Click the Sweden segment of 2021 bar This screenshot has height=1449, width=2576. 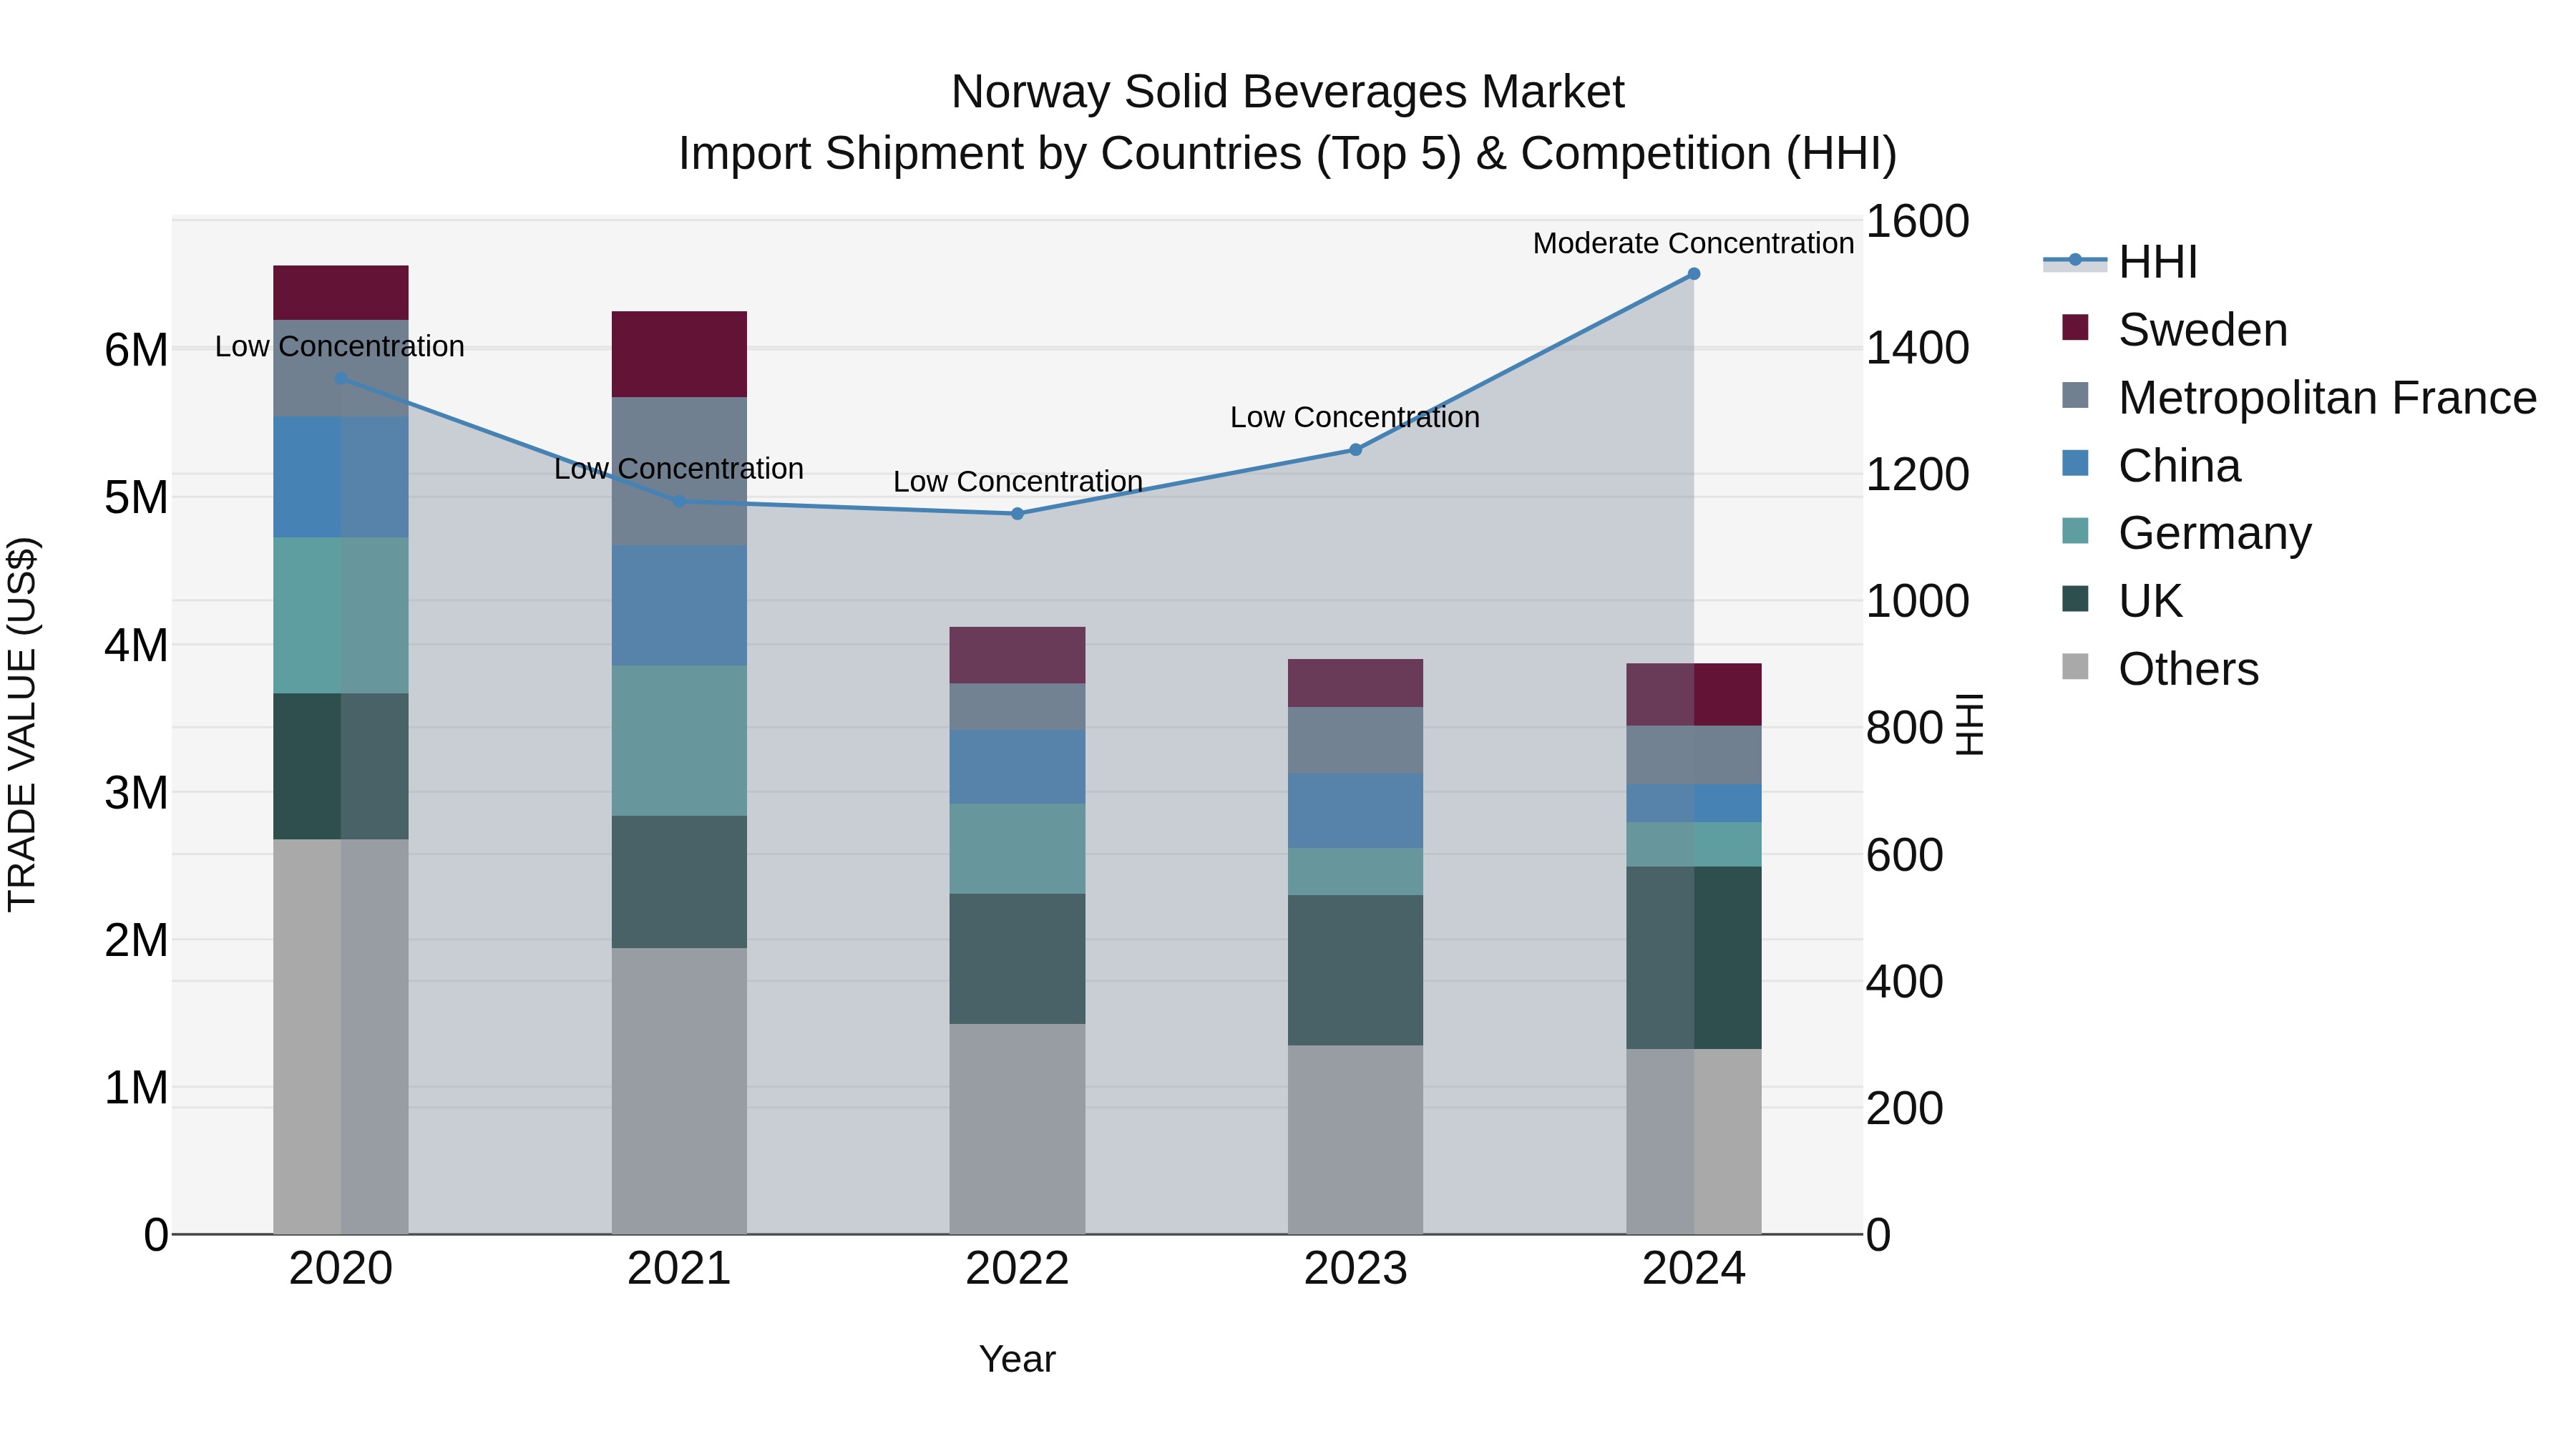tap(679, 354)
